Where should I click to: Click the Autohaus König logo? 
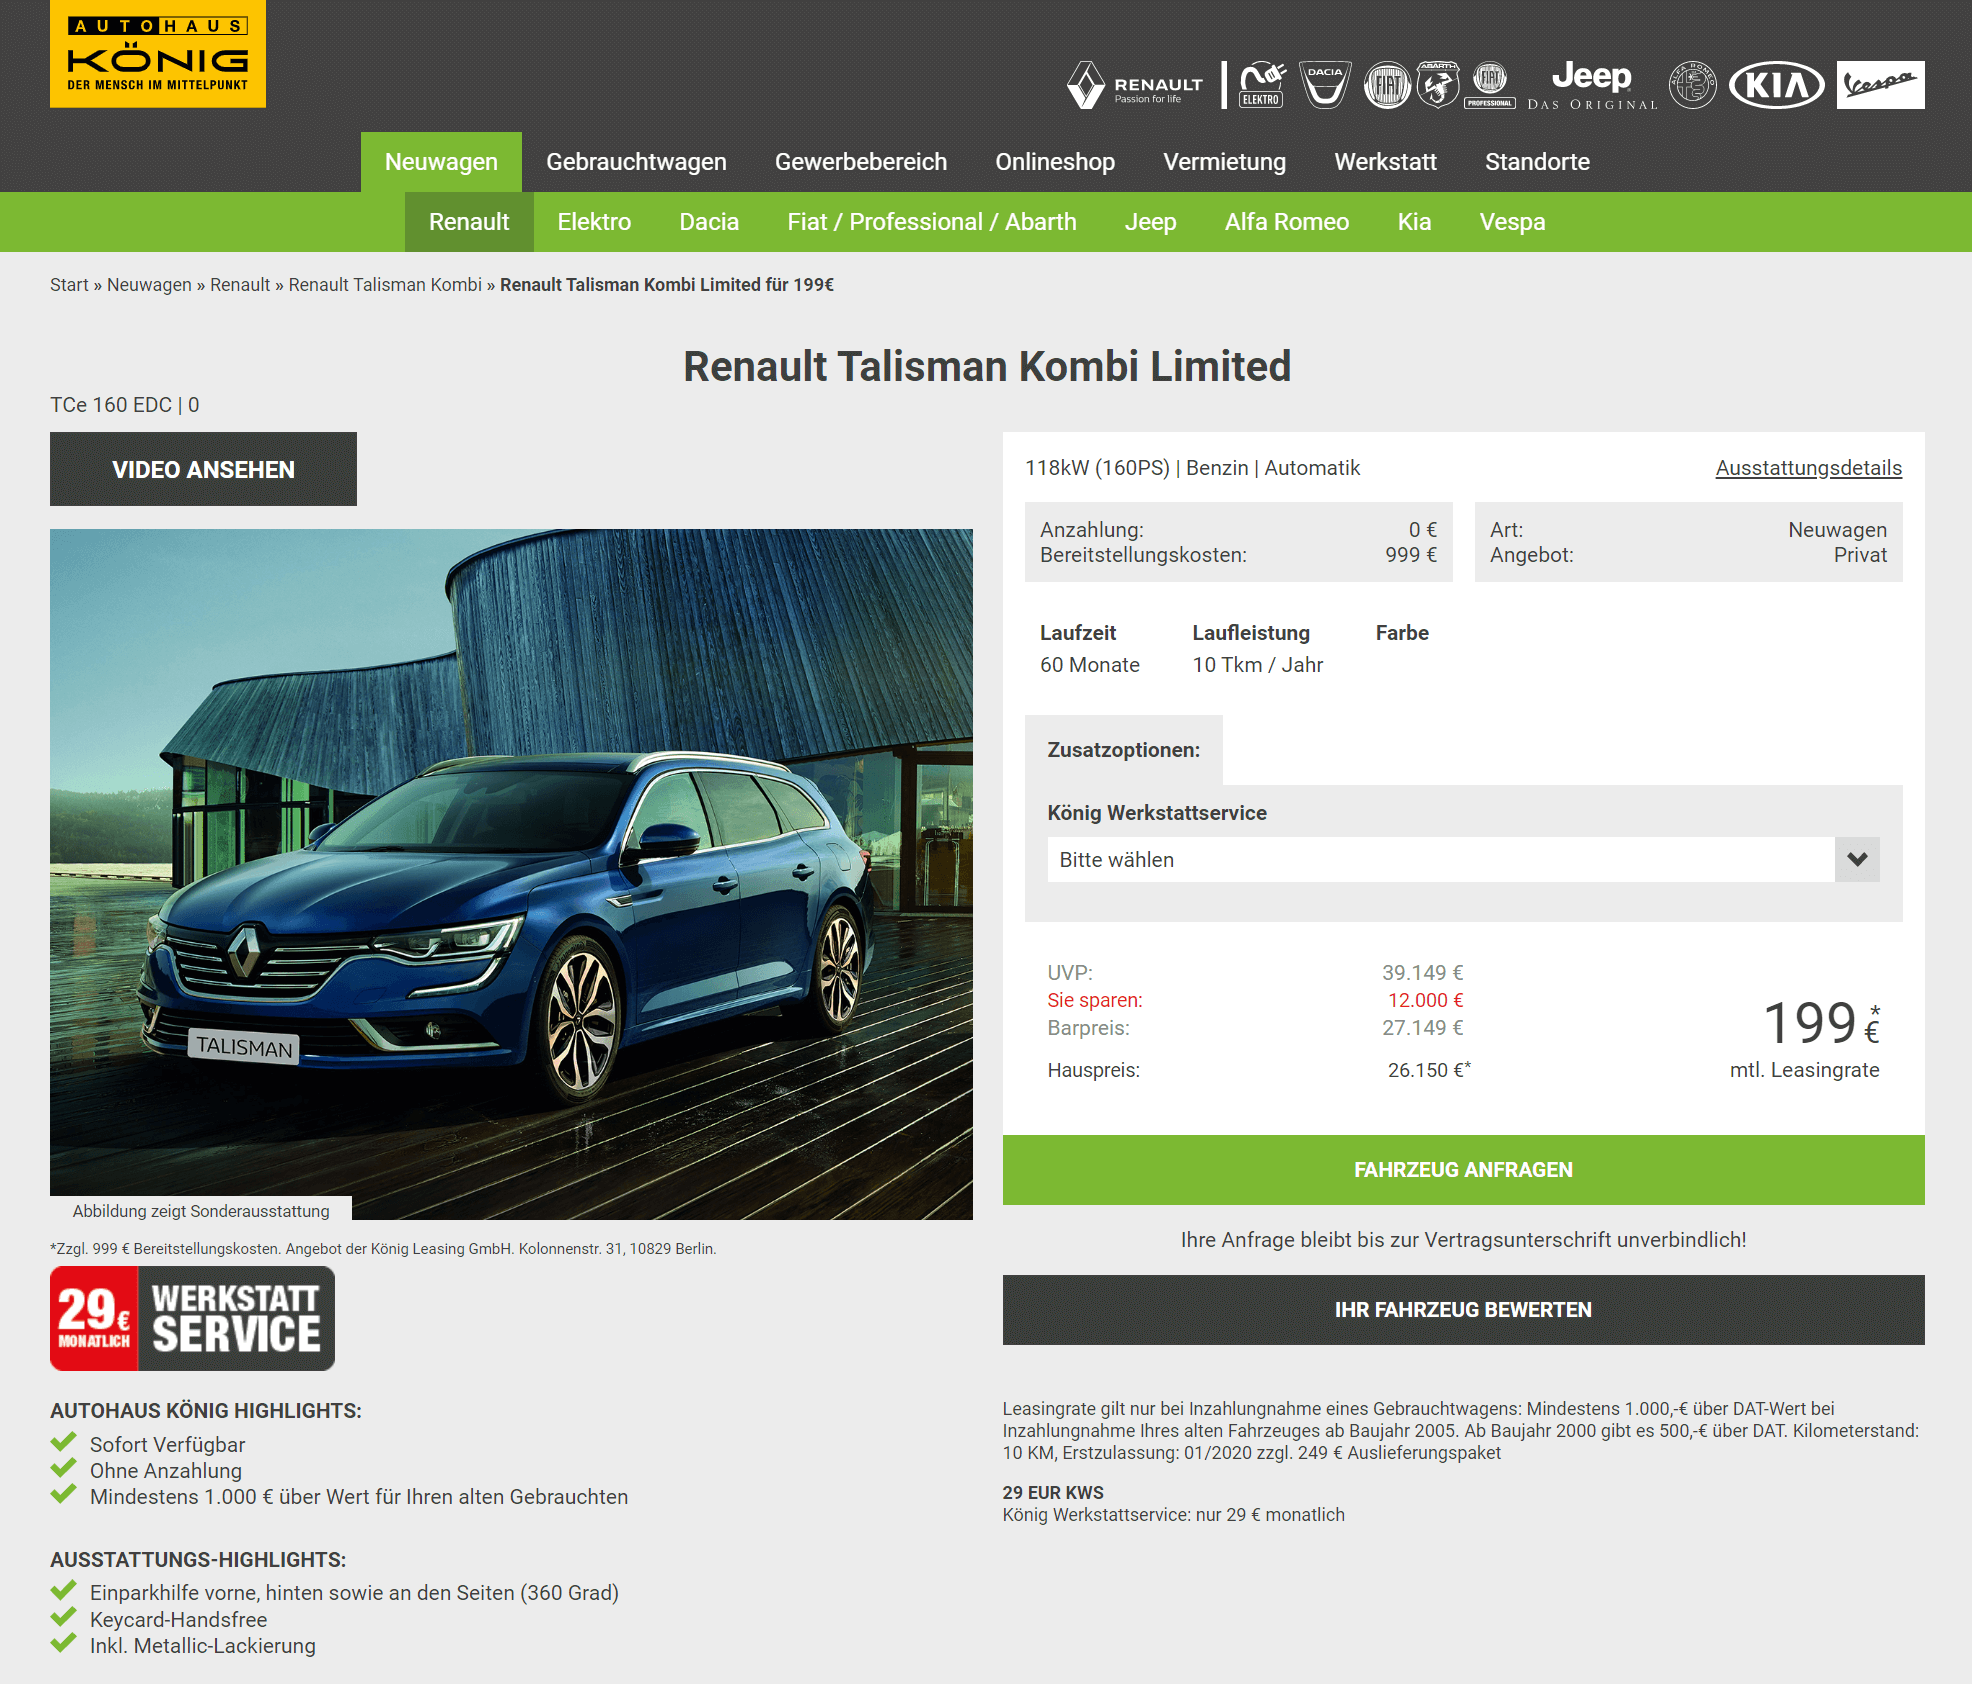(158, 54)
